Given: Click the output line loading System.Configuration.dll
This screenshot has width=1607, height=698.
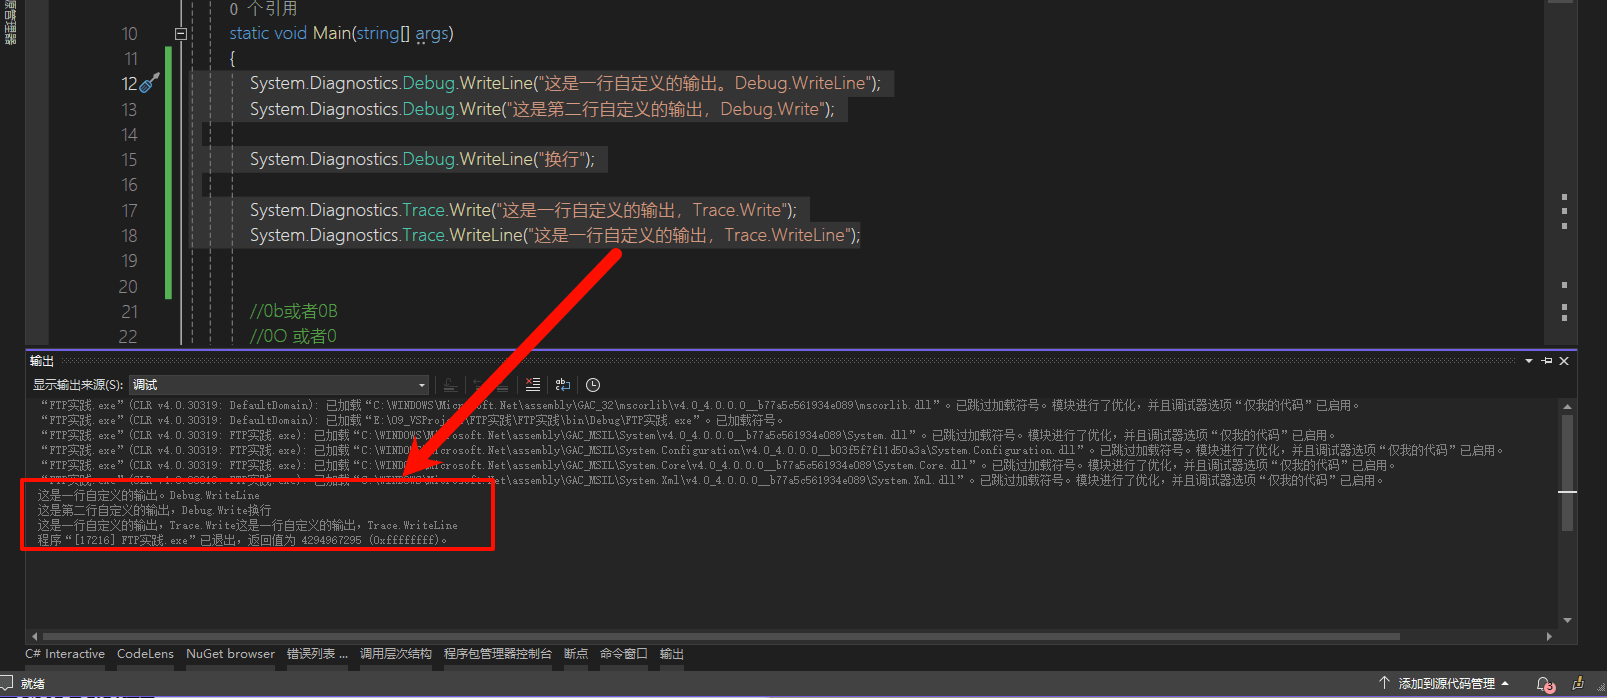Looking at the screenshot, I should [771, 451].
